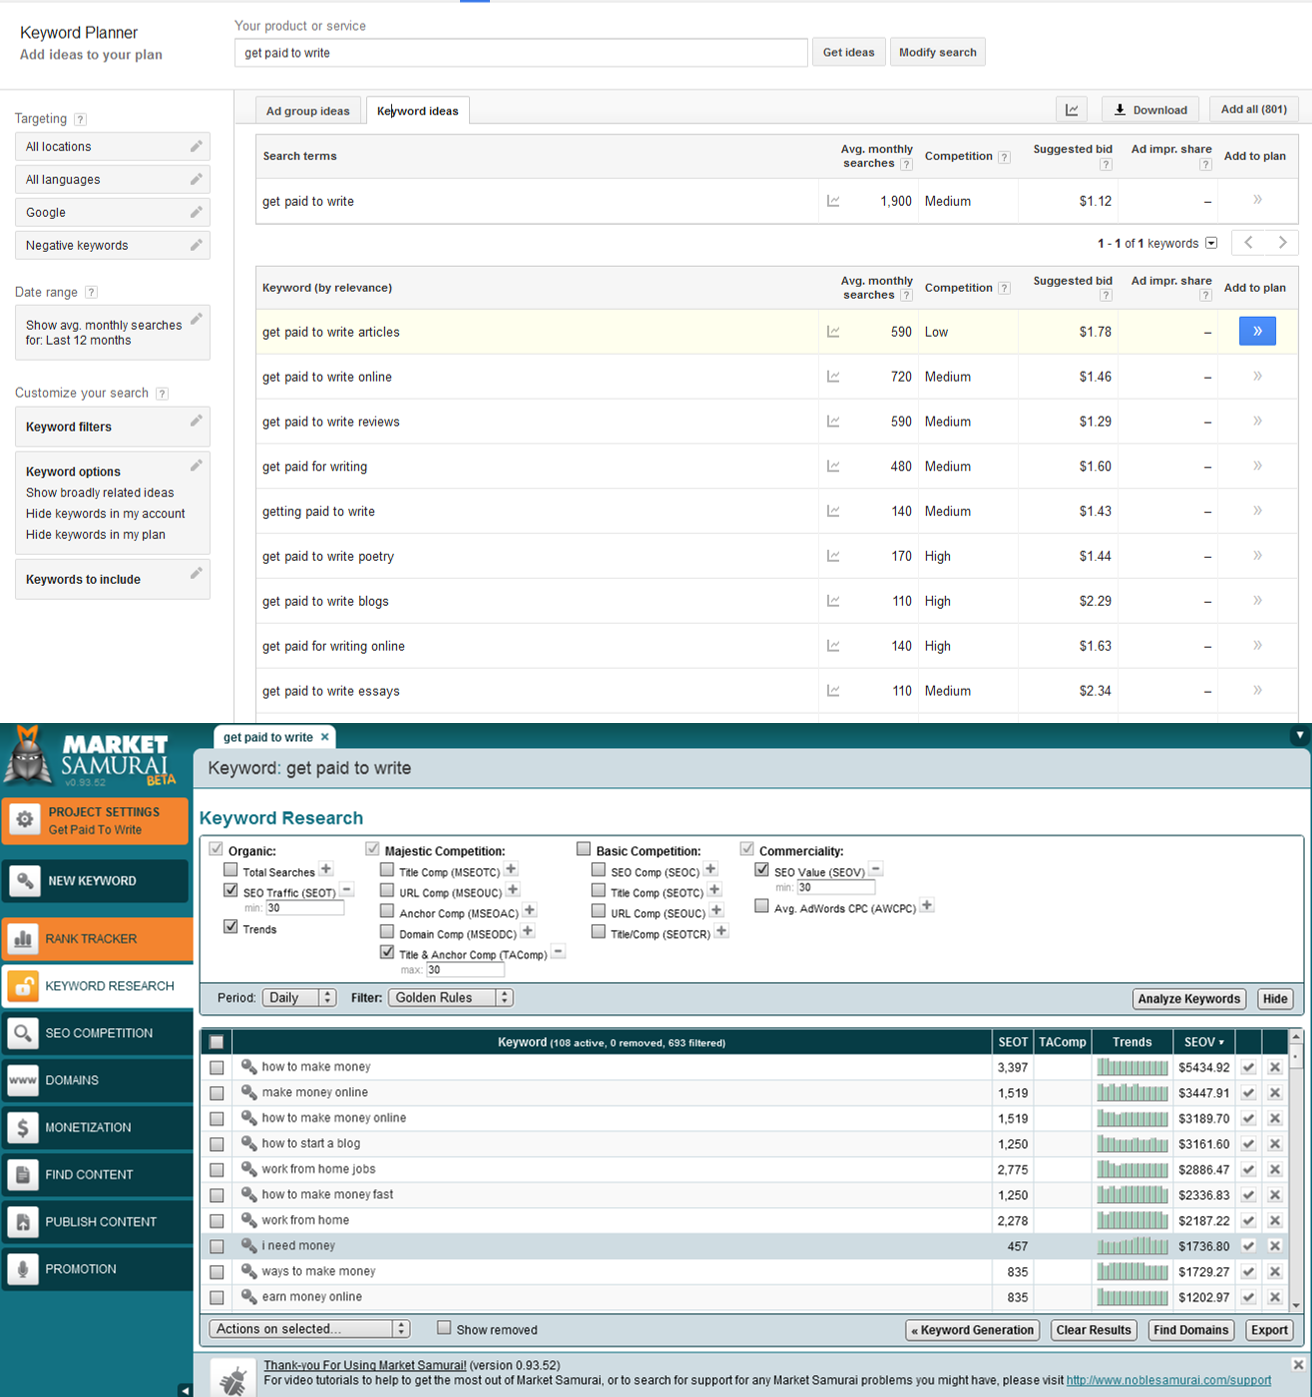Collapse SEO Traffic minus button

pyautogui.click(x=347, y=889)
